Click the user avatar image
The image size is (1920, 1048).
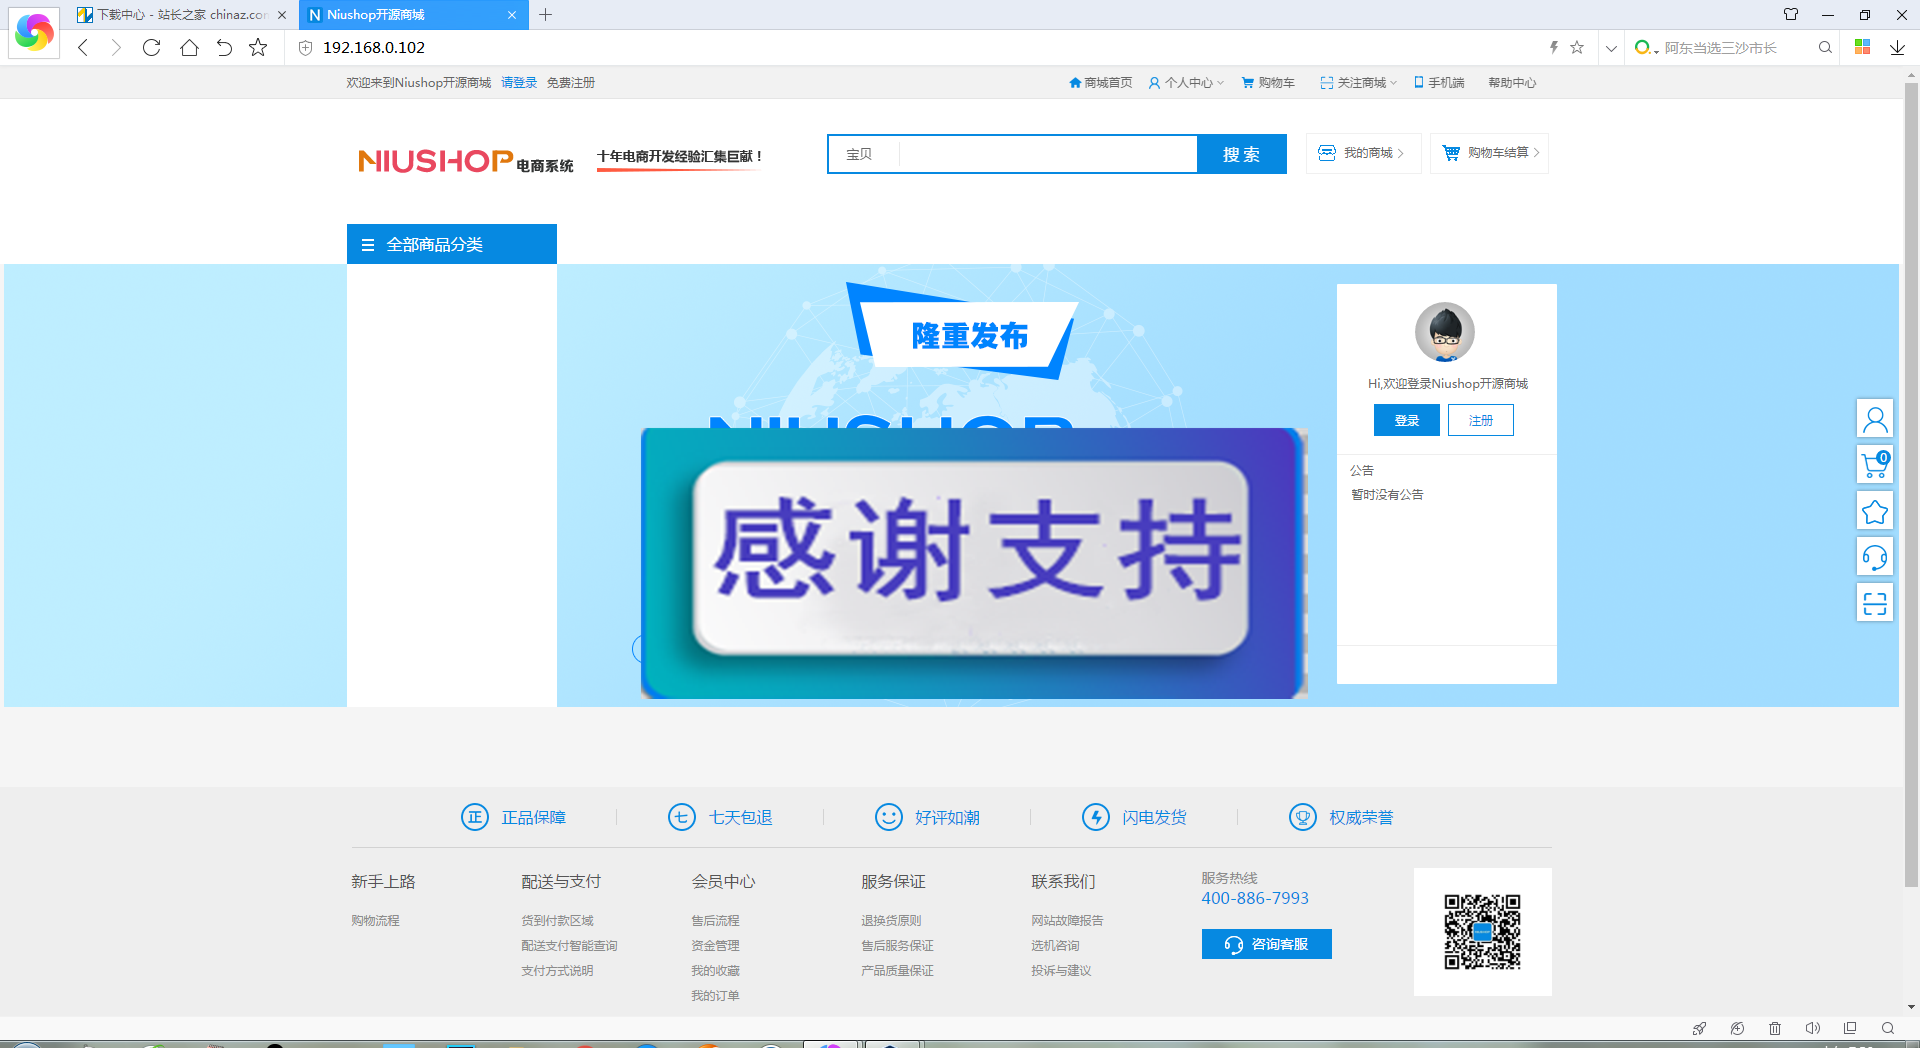(x=1445, y=332)
